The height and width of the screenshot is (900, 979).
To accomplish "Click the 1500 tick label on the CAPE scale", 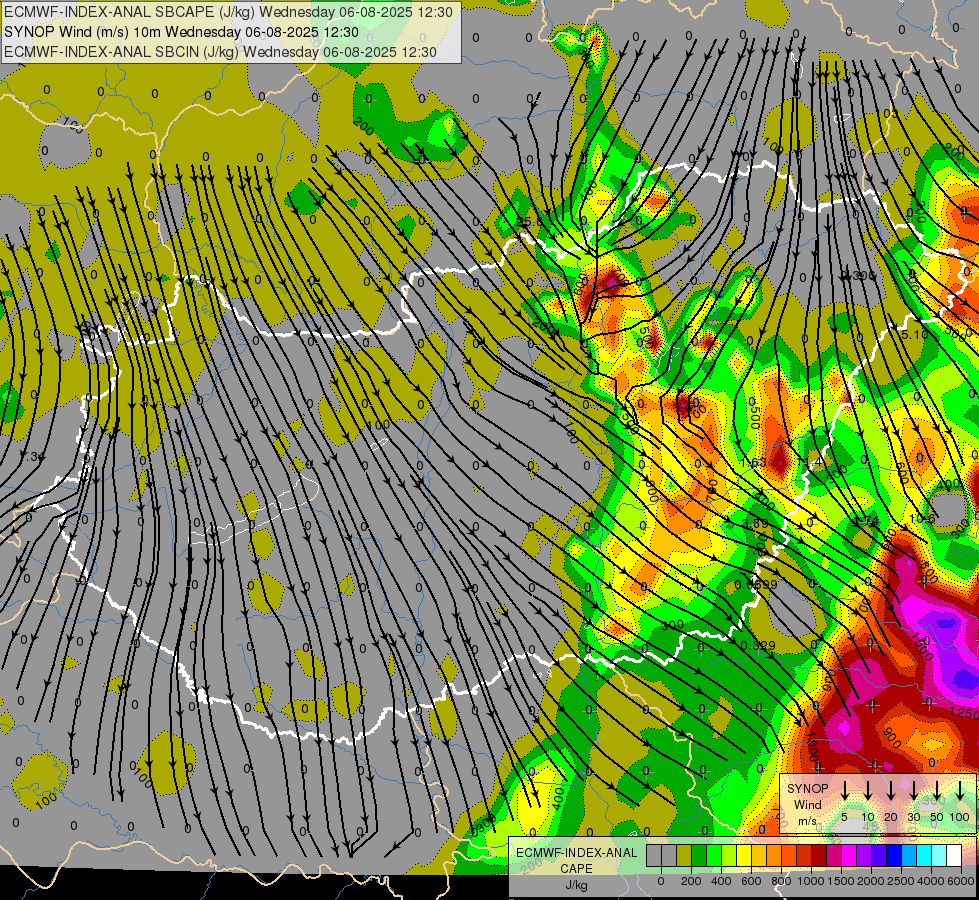I will coord(841,881).
